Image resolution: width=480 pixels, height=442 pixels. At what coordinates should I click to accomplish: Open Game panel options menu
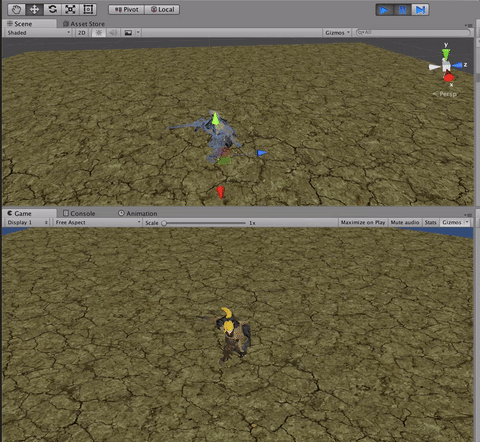click(x=469, y=215)
